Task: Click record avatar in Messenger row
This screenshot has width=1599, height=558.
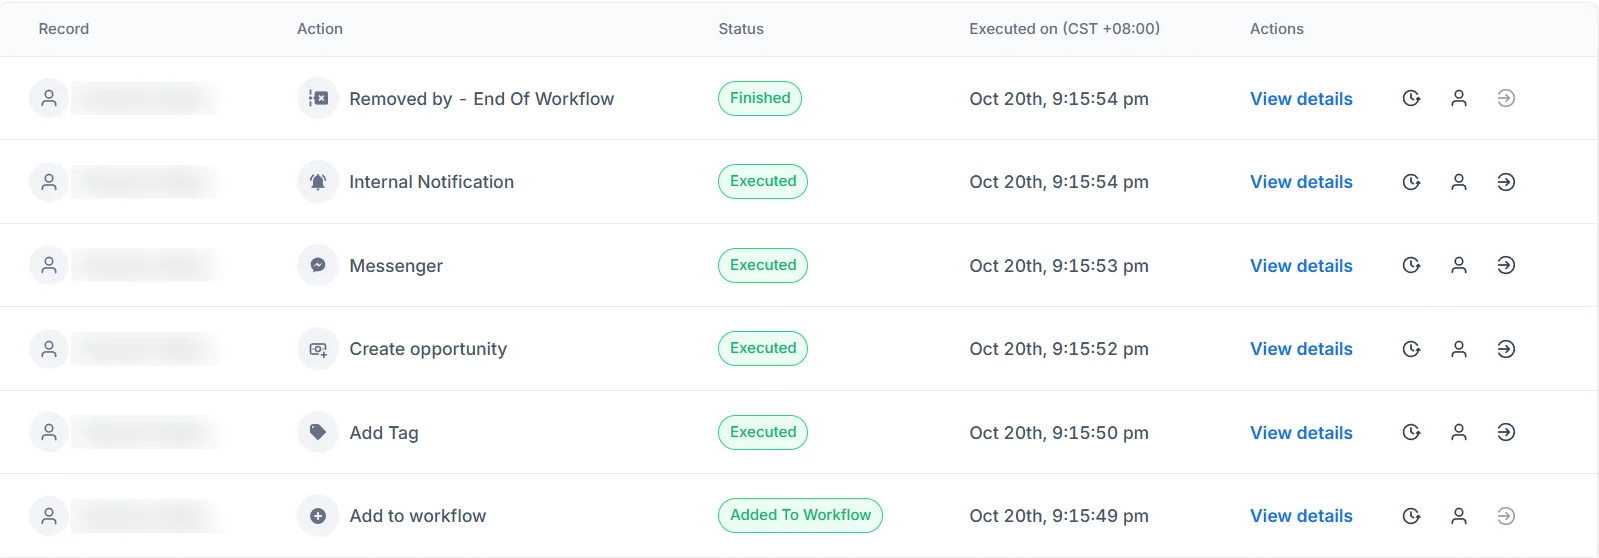Action: (49, 265)
